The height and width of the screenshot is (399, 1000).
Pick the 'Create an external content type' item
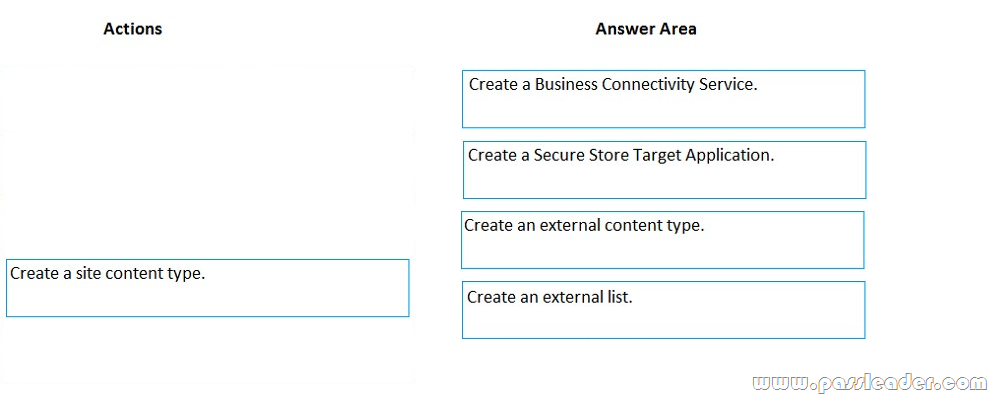(663, 240)
